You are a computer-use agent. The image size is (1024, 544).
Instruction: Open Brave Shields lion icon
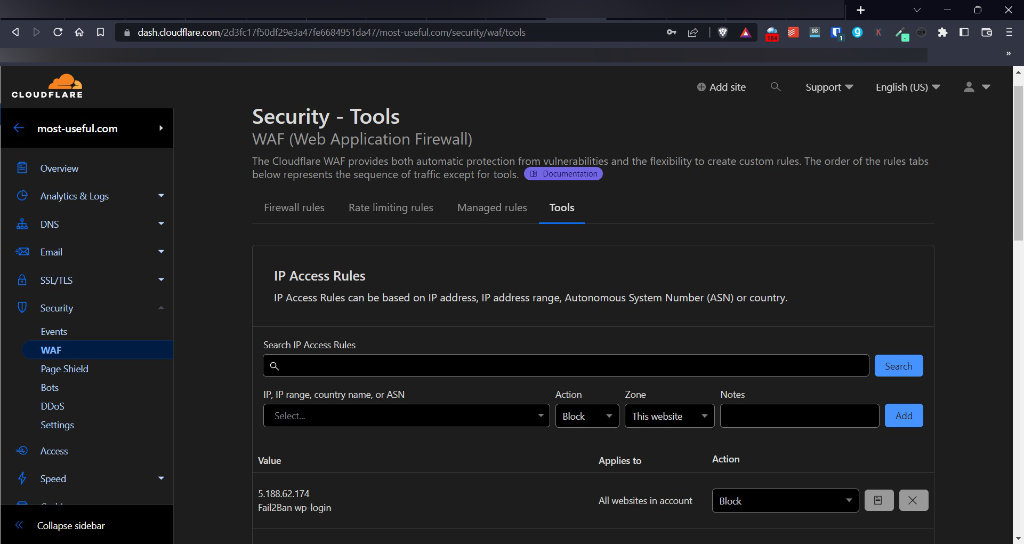pos(723,32)
